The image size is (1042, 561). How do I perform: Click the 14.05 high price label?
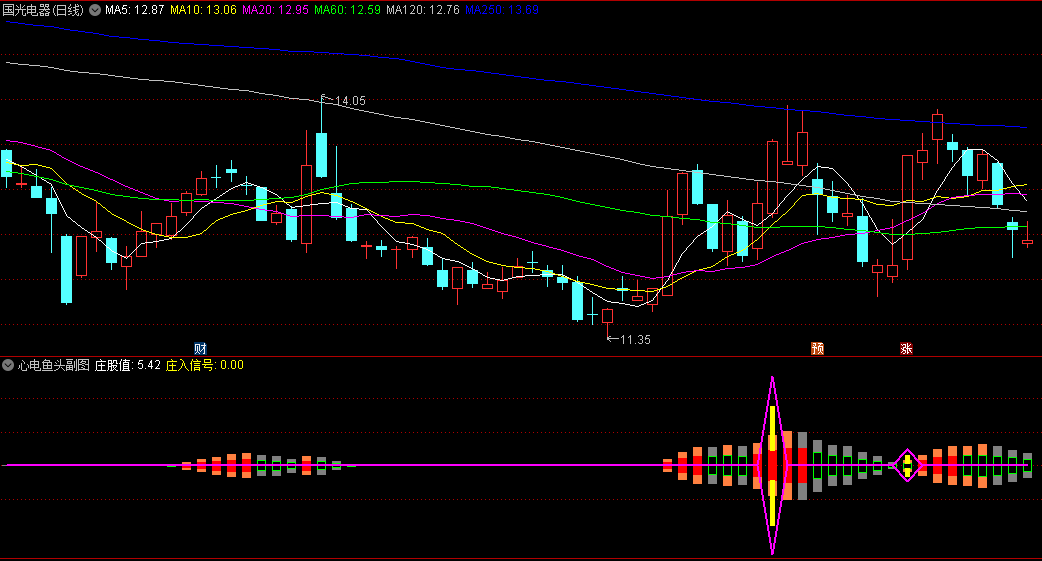[x=350, y=101]
